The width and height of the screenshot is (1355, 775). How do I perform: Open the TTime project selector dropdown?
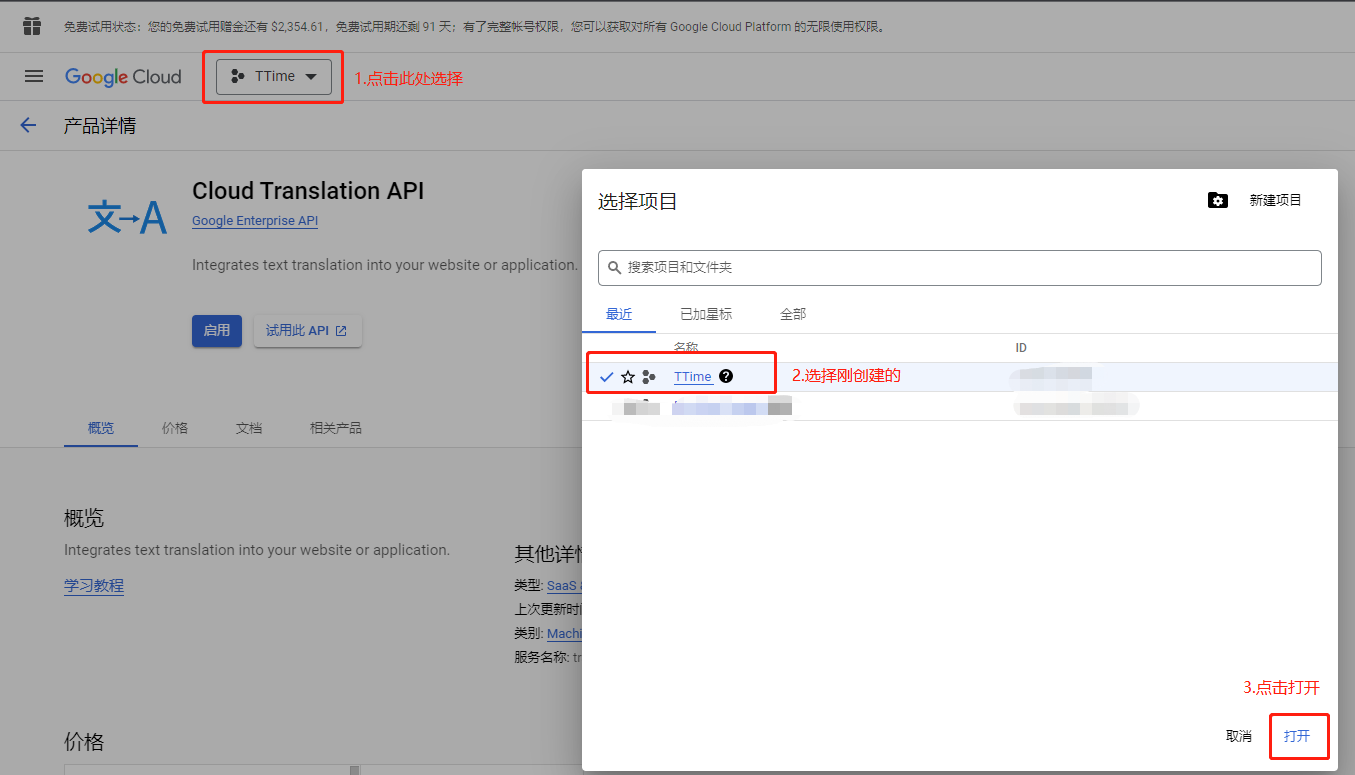pyautogui.click(x=274, y=76)
